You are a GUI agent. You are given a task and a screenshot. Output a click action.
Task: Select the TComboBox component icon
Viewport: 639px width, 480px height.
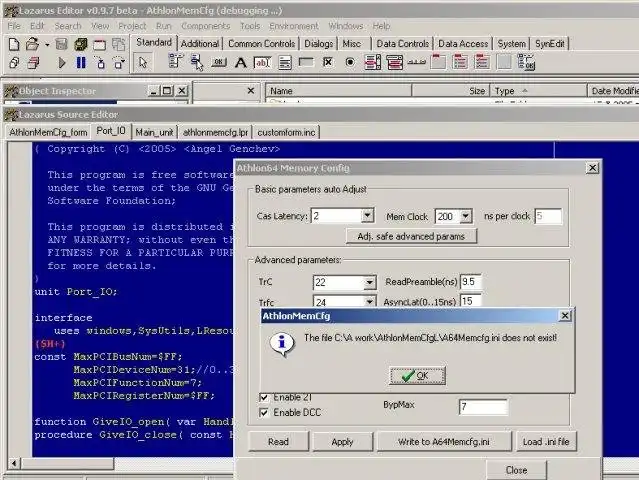coord(394,62)
